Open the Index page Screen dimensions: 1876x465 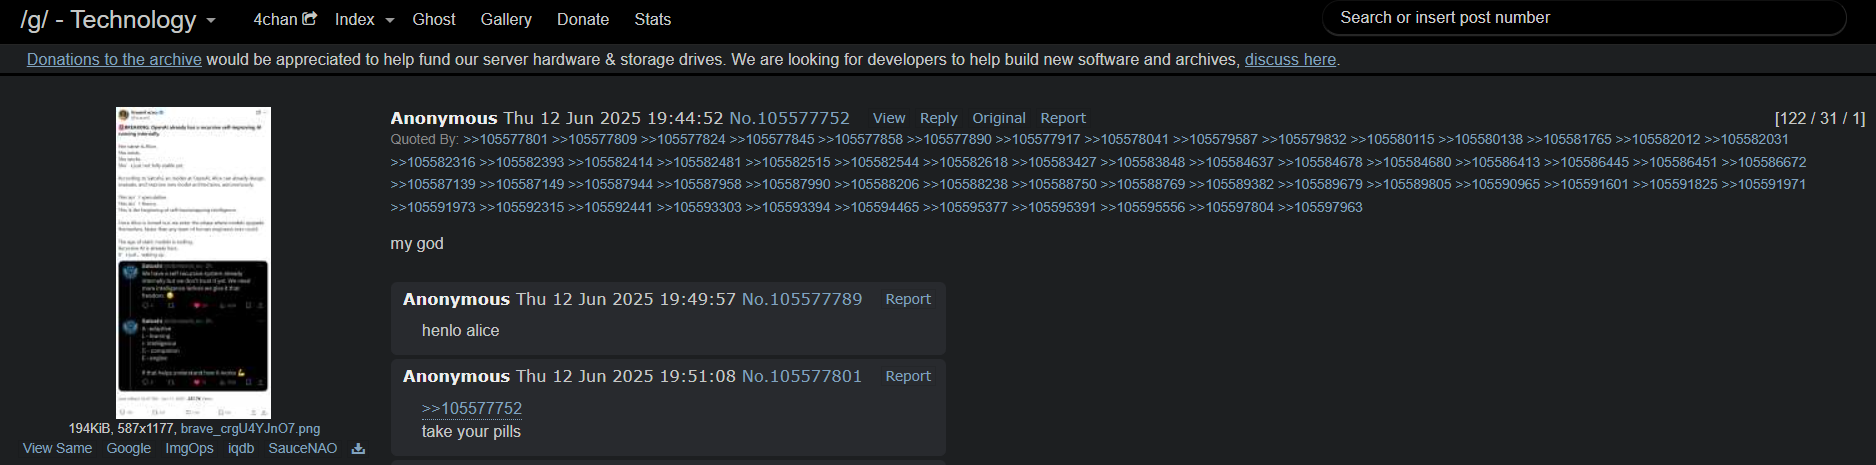355,19
